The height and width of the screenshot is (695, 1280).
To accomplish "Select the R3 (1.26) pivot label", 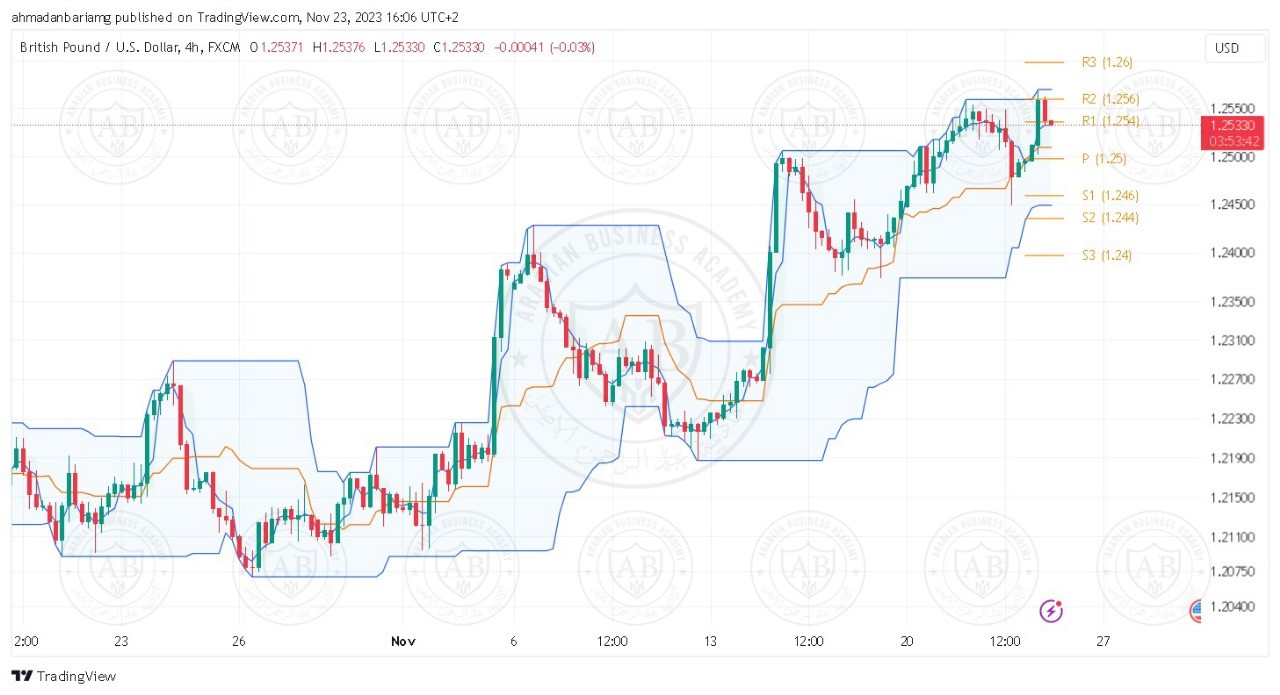I will click(1107, 62).
